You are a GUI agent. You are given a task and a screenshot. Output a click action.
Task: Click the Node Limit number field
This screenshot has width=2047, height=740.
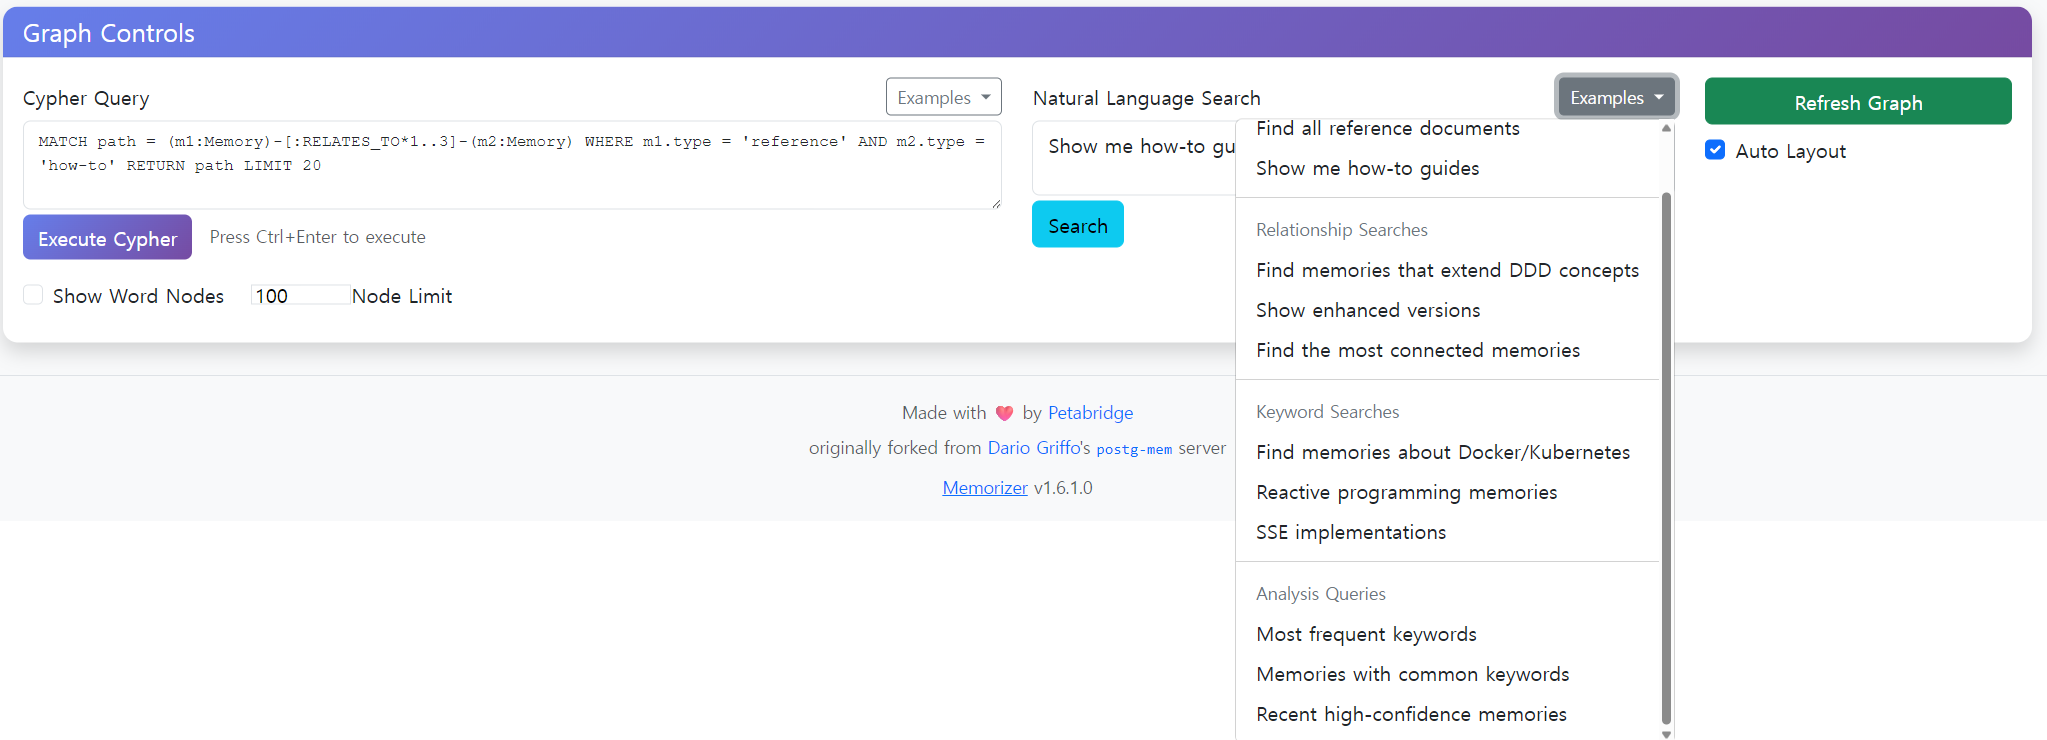pos(300,296)
